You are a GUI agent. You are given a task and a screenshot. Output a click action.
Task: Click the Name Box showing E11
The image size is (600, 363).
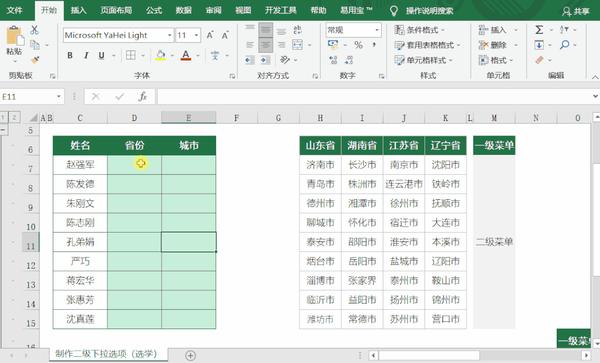pos(31,97)
